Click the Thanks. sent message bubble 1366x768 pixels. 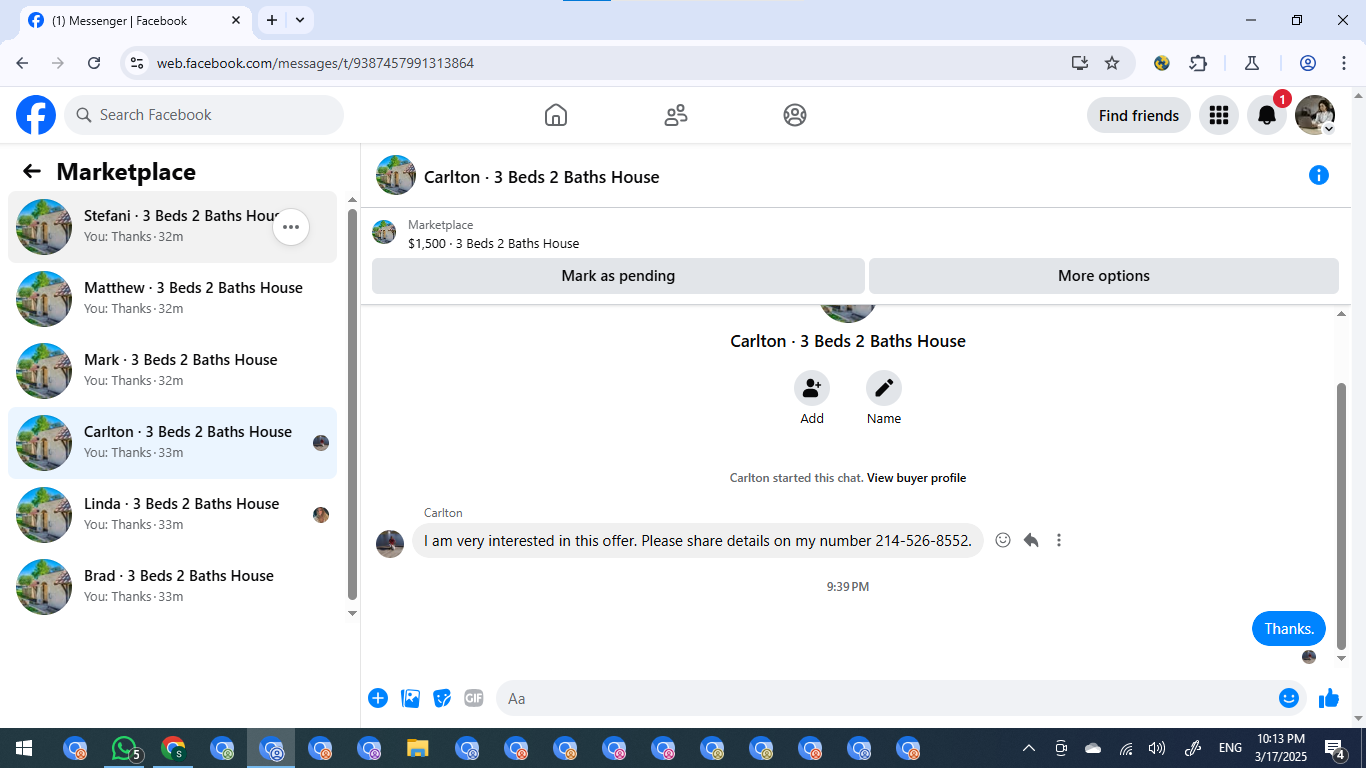pos(1289,628)
